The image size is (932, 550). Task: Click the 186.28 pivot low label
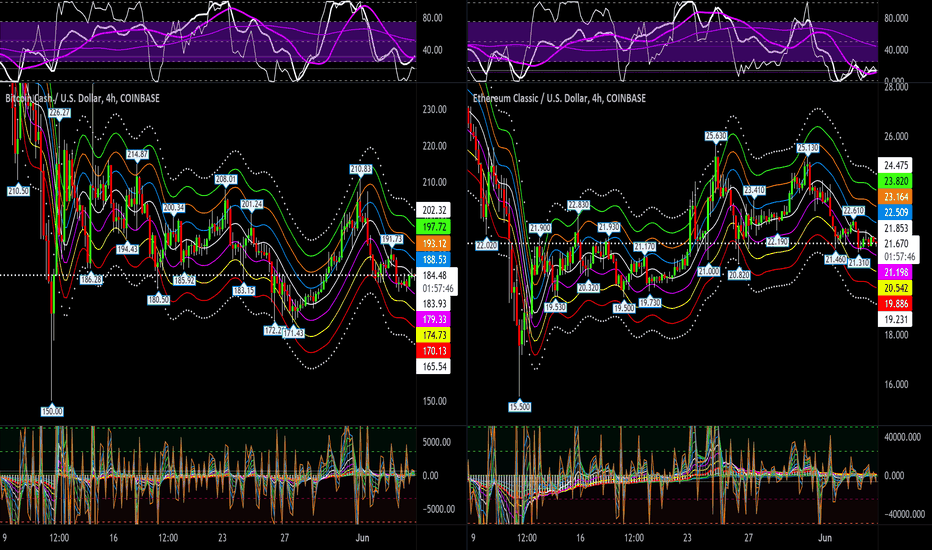tap(91, 279)
